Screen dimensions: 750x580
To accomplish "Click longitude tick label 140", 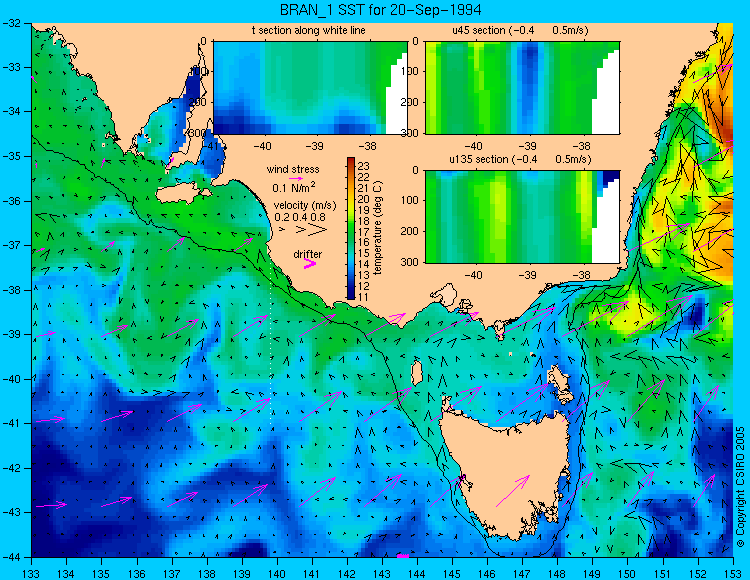I will [276, 573].
